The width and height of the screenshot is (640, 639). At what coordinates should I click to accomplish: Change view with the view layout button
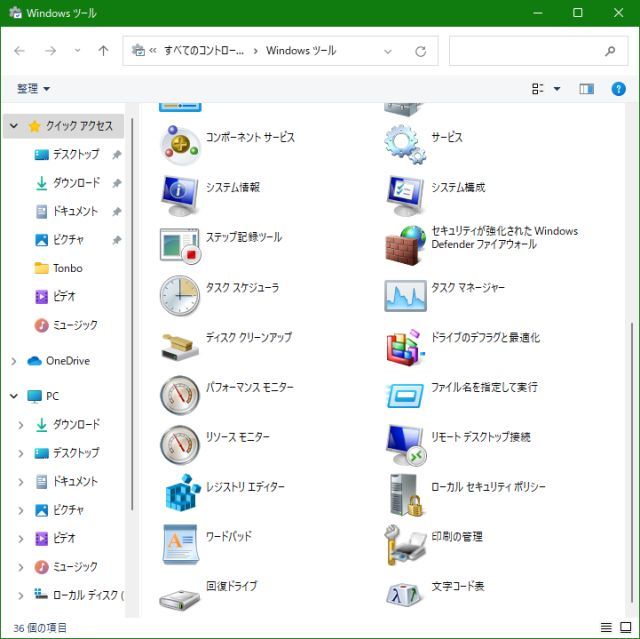coord(538,89)
